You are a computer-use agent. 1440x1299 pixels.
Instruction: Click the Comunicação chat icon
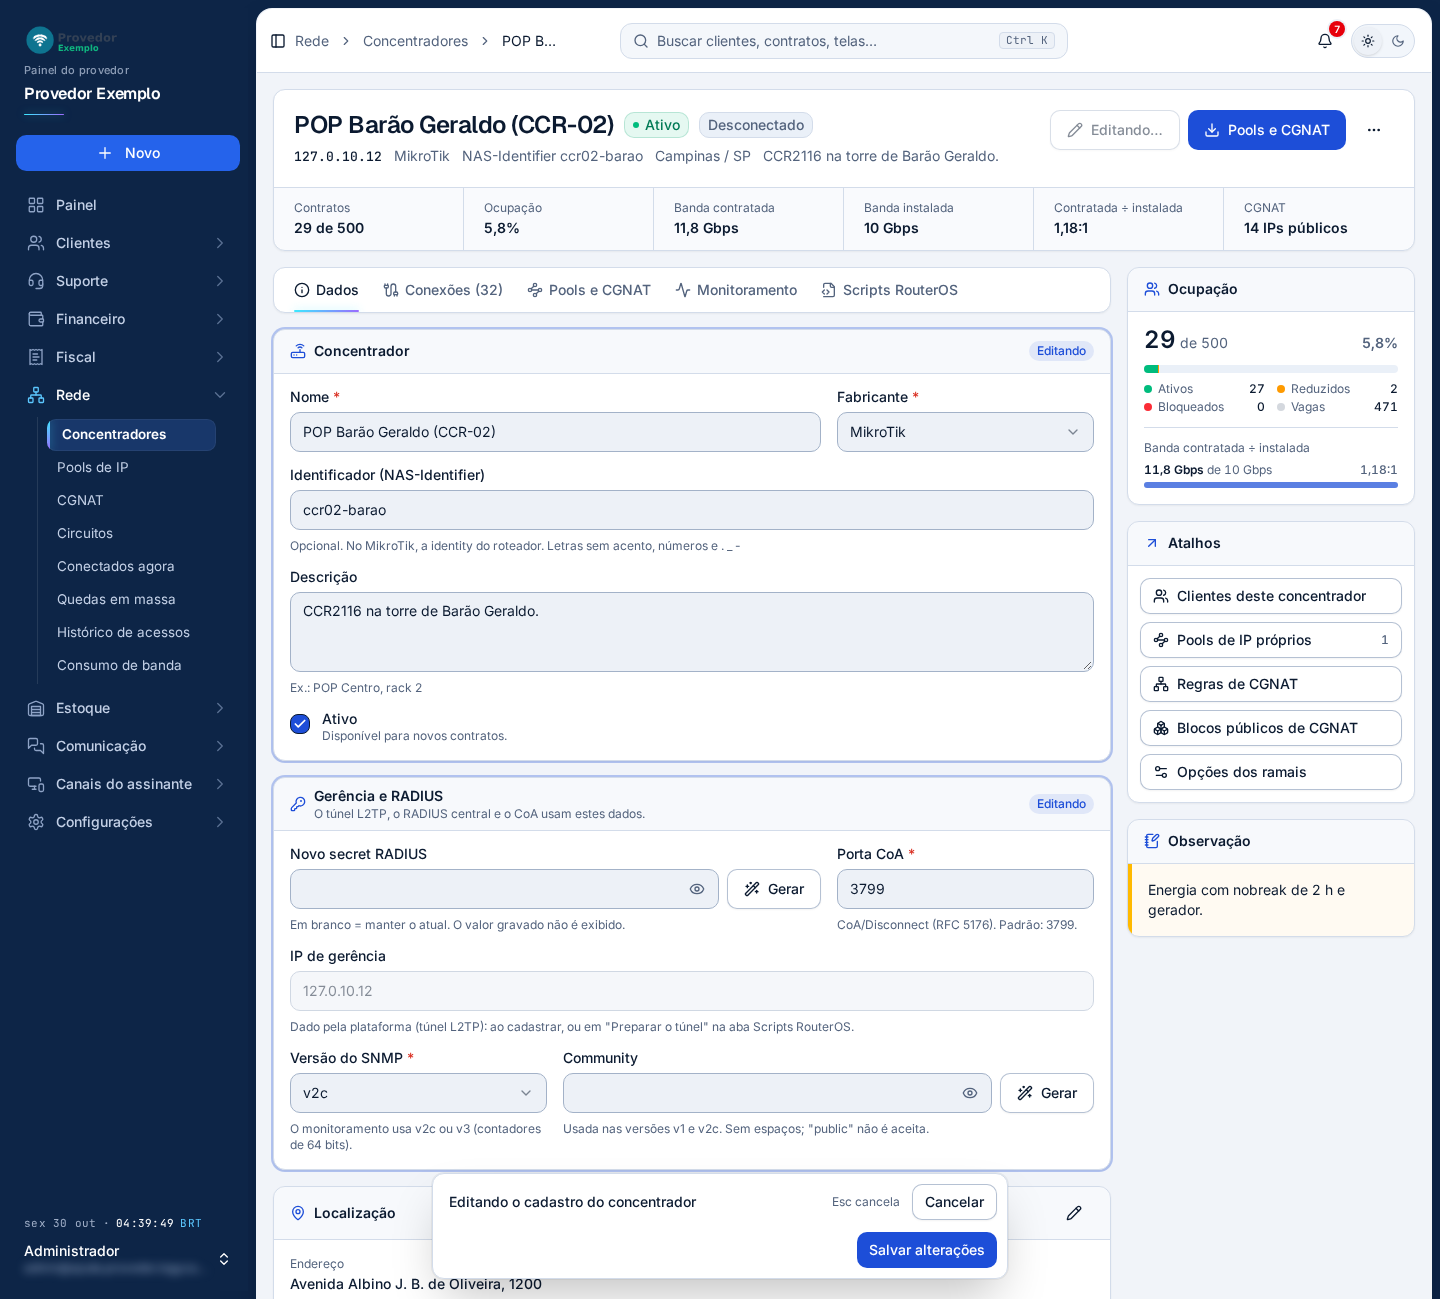tap(36, 746)
